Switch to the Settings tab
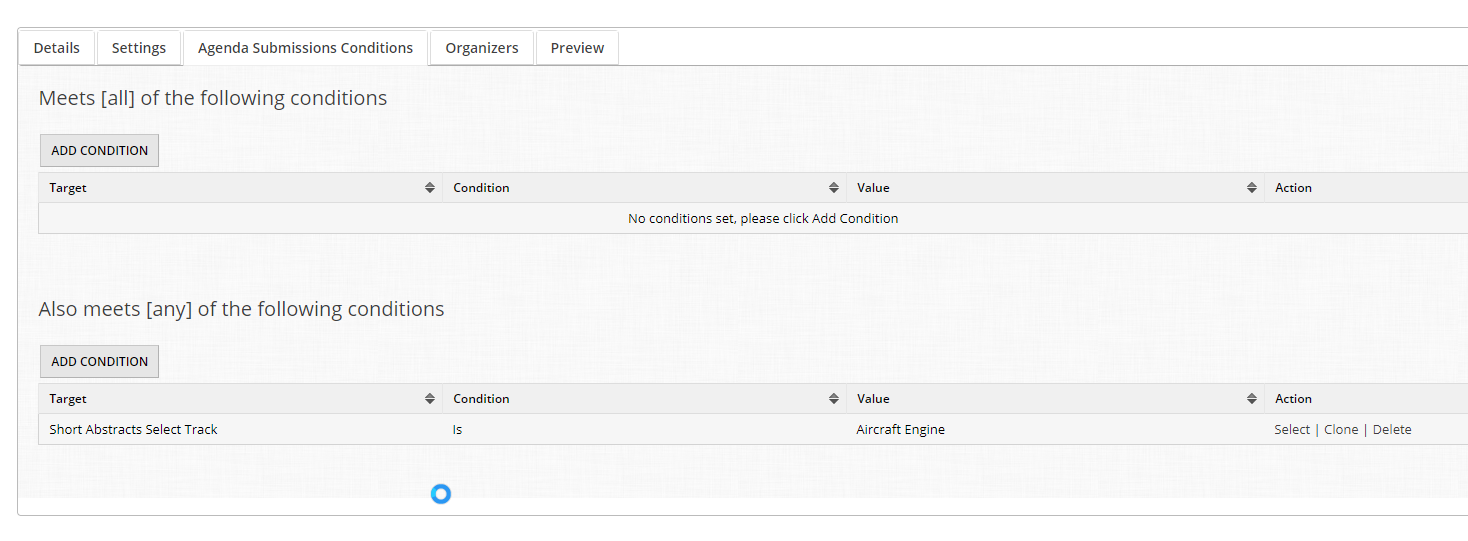1468x541 pixels. [x=139, y=48]
